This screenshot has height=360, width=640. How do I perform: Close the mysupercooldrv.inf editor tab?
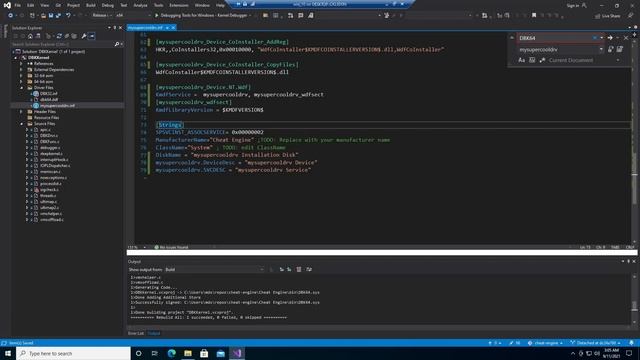[x=173, y=27]
